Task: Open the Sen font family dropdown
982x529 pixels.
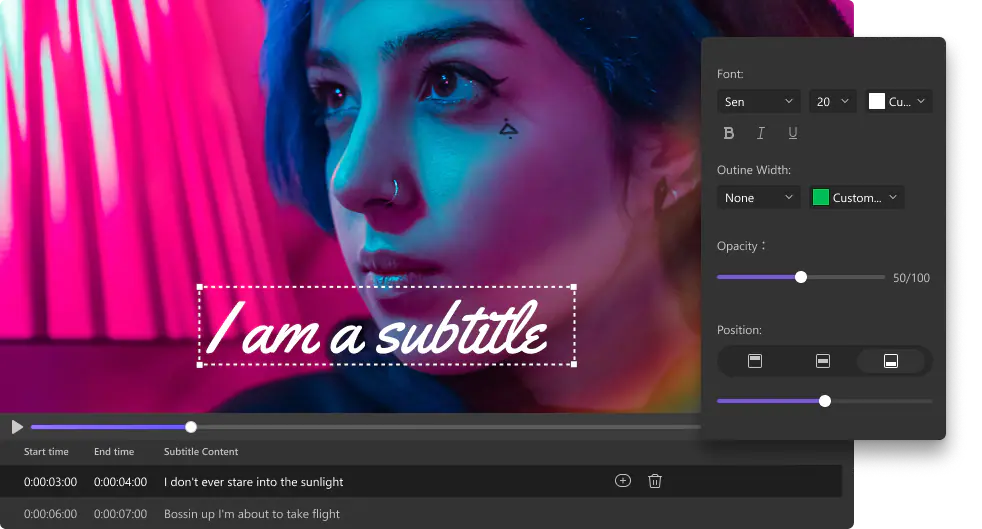Action: (758, 101)
